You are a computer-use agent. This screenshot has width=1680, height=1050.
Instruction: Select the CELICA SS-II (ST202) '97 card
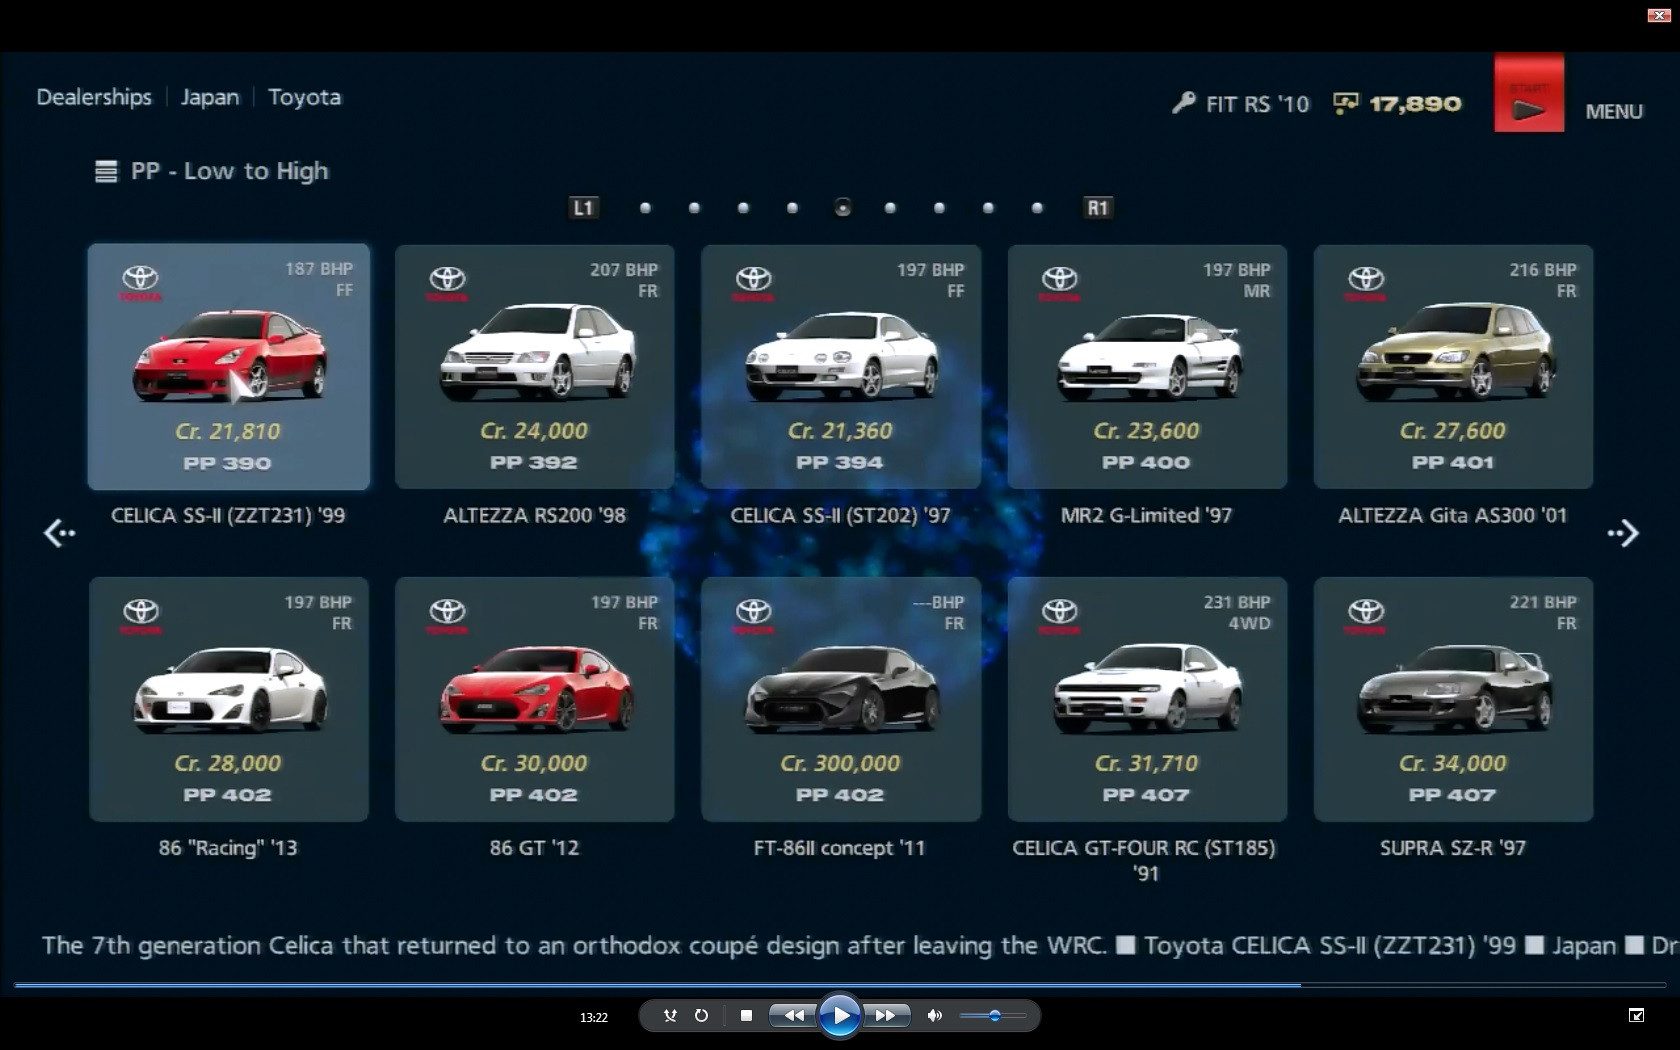840,367
